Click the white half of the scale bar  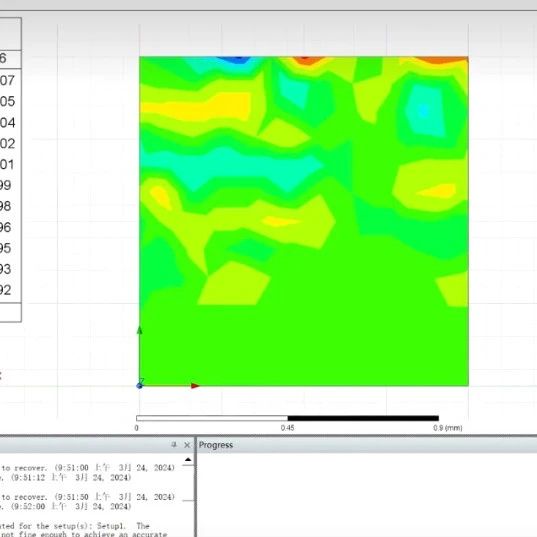click(212, 418)
